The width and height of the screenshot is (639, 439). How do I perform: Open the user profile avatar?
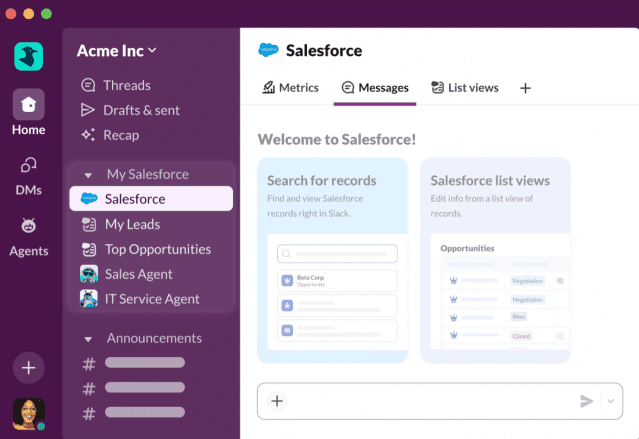tap(28, 413)
